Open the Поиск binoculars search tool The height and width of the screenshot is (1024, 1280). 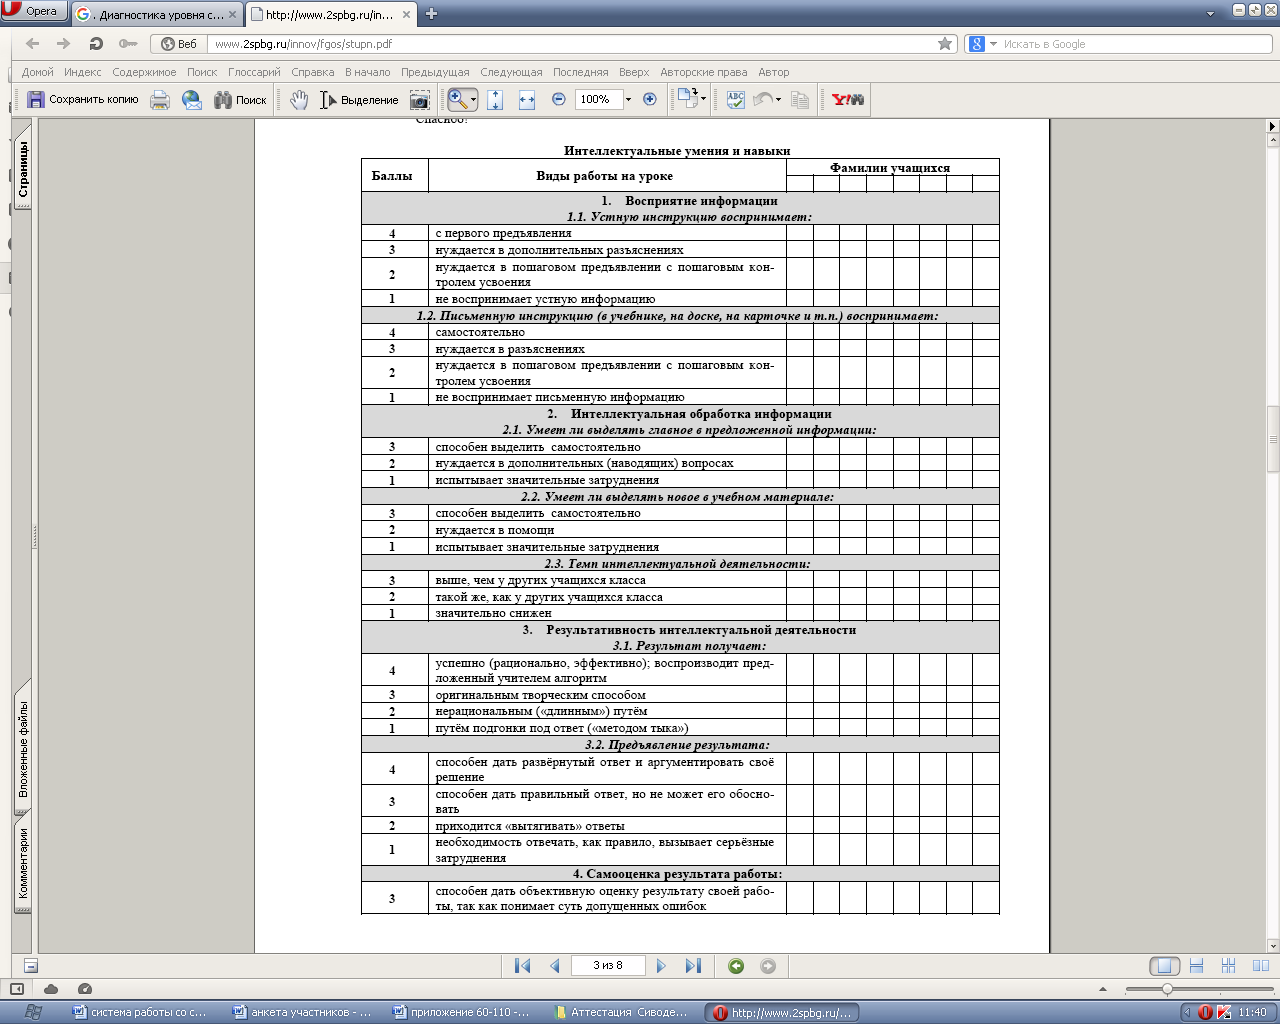coord(240,99)
